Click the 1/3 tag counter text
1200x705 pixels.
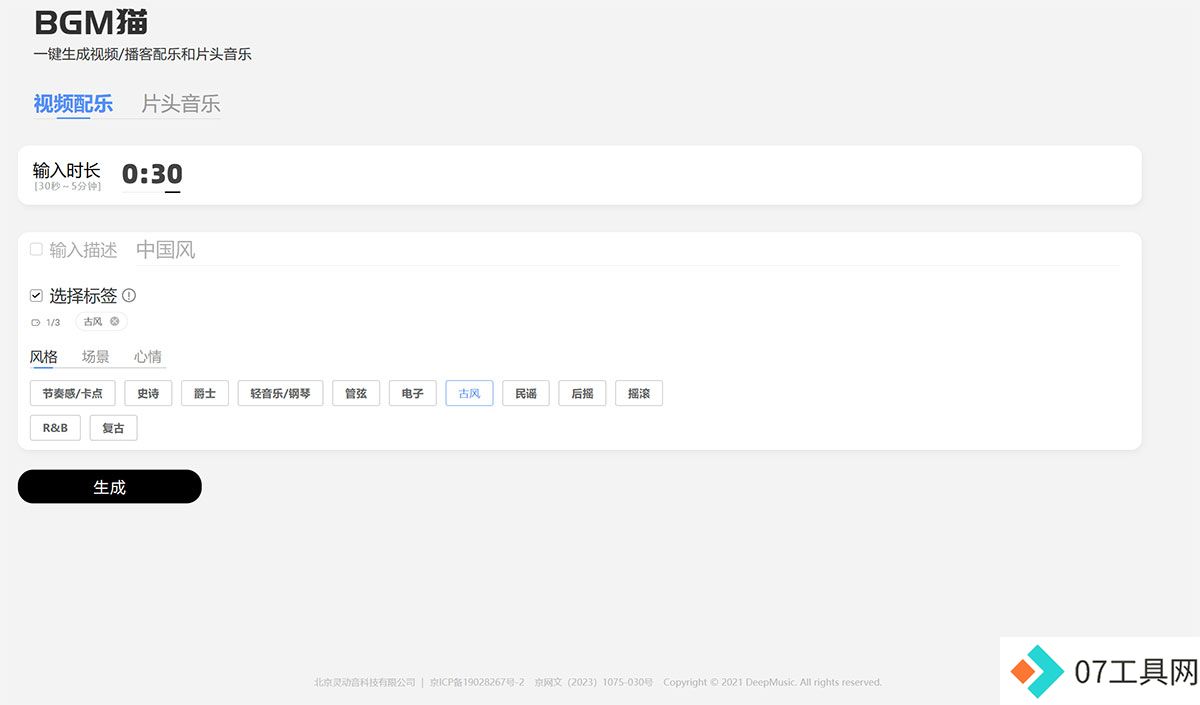tap(53, 323)
